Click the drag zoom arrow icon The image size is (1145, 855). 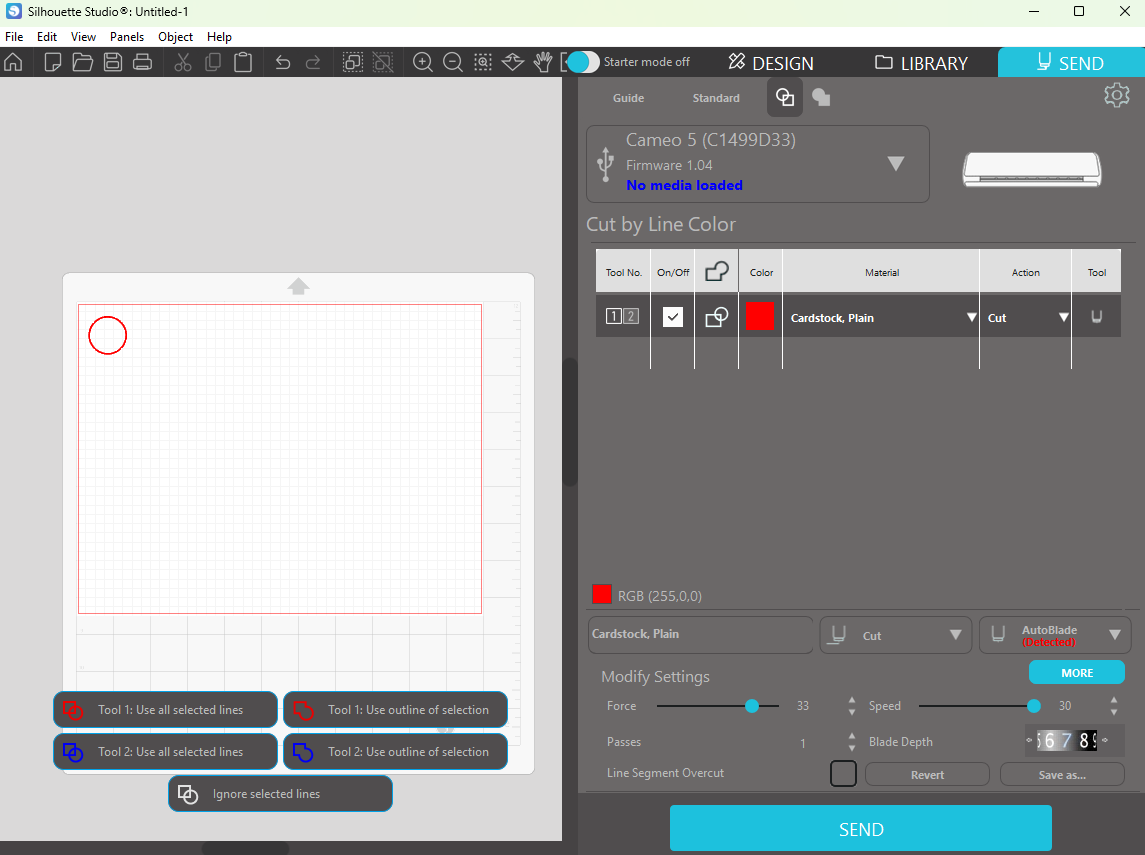point(513,63)
